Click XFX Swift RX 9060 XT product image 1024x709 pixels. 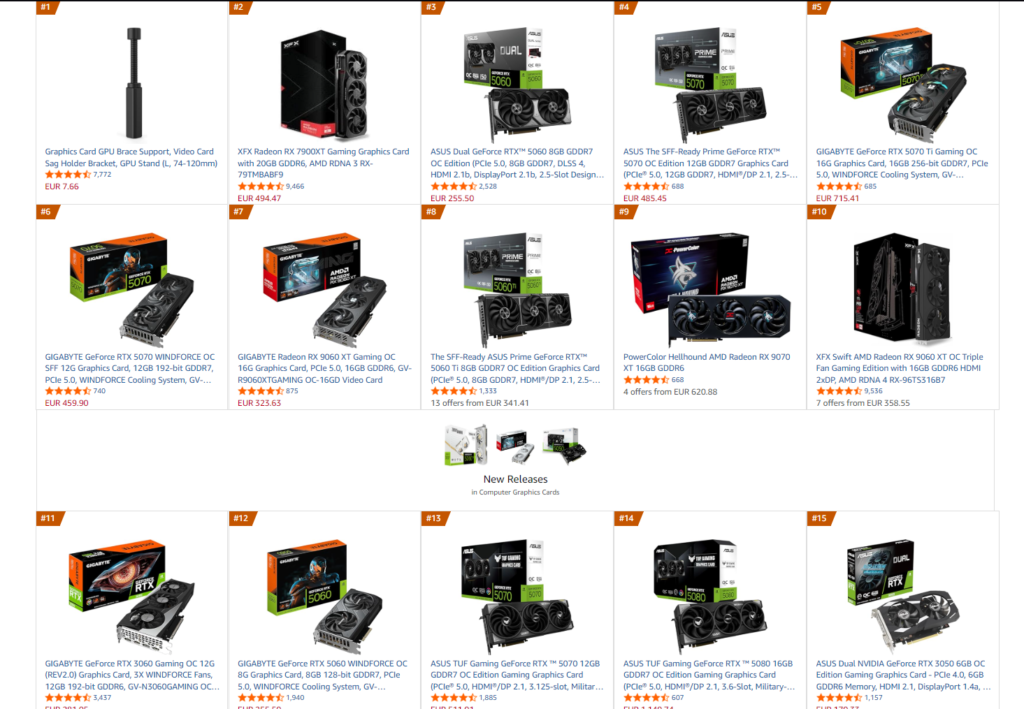pyautogui.click(x=902, y=288)
